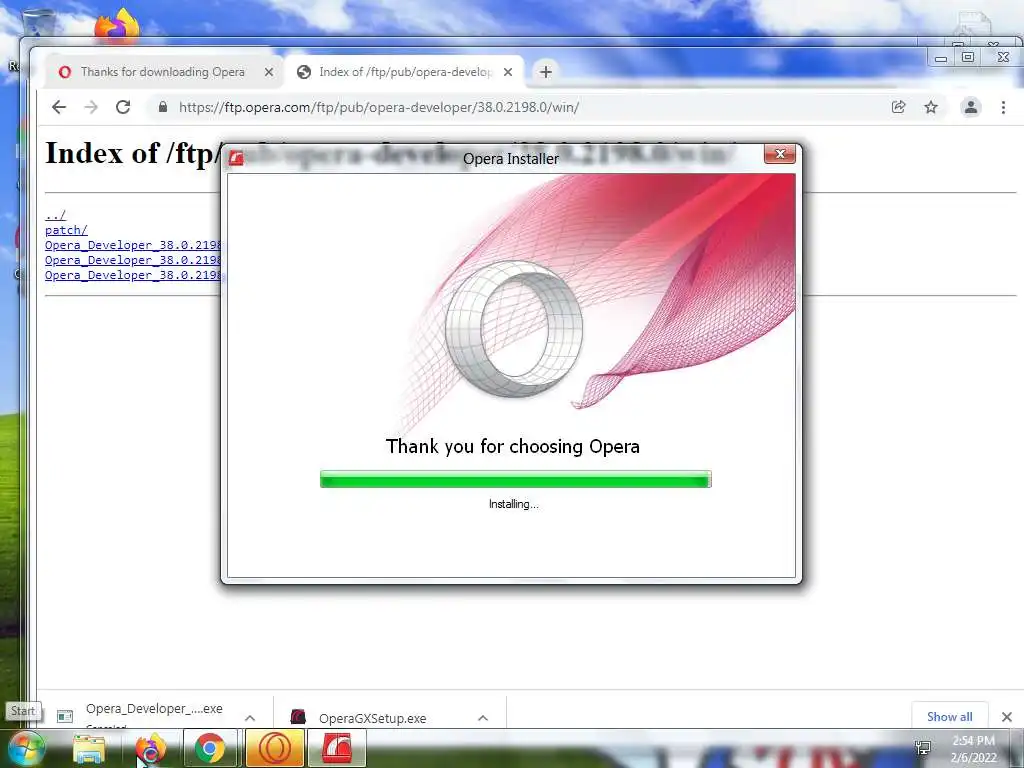Click the share page icon
The image size is (1024, 768).
899,107
